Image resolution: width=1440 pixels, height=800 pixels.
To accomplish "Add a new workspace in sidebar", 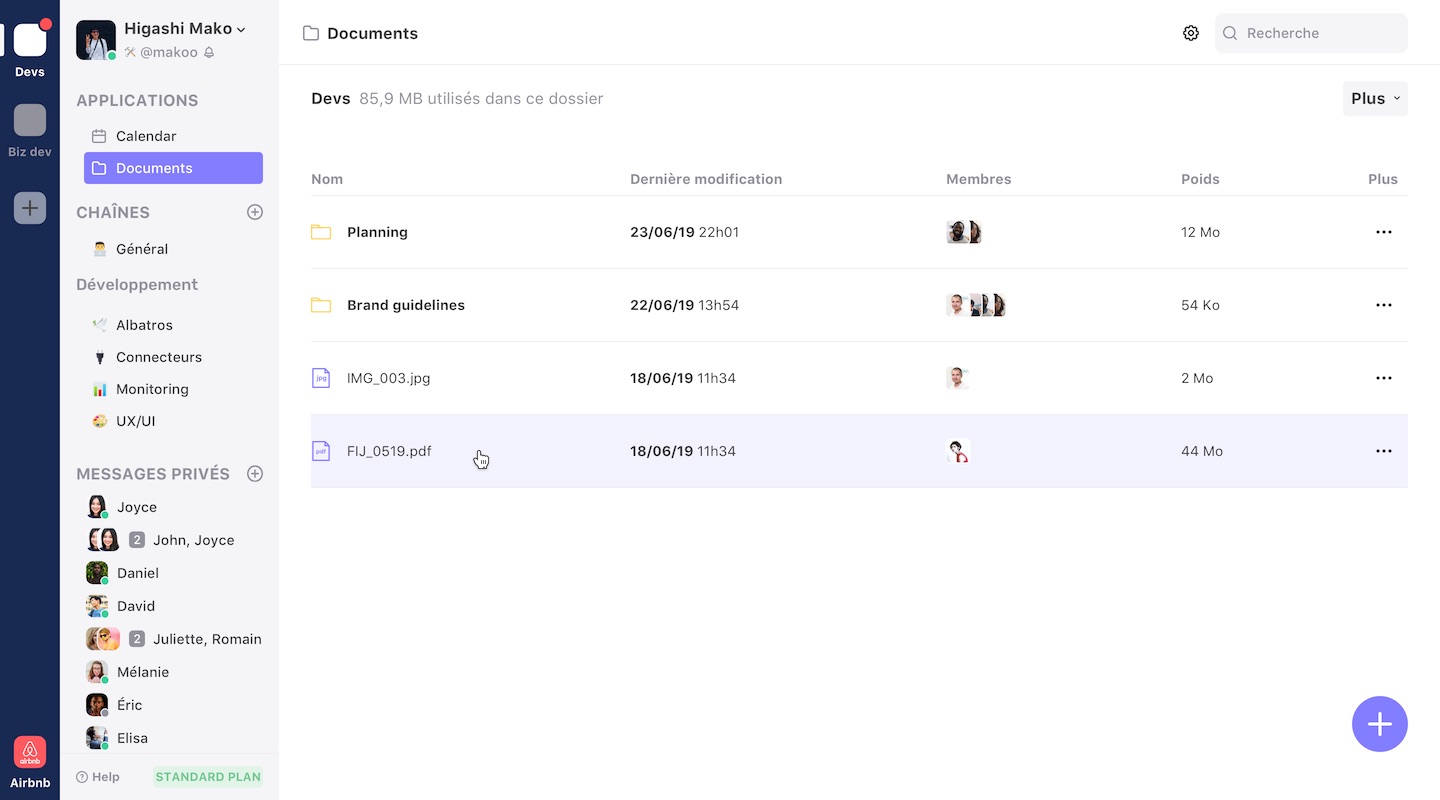I will [30, 208].
